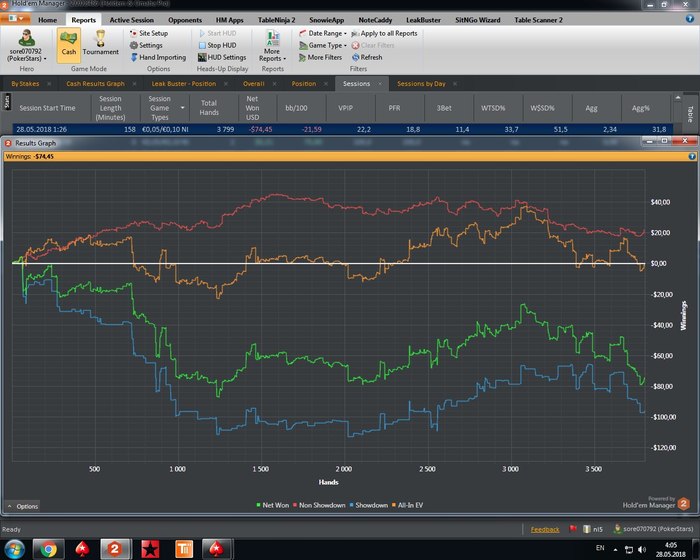Click the volume icon in system tray

[x=642, y=549]
